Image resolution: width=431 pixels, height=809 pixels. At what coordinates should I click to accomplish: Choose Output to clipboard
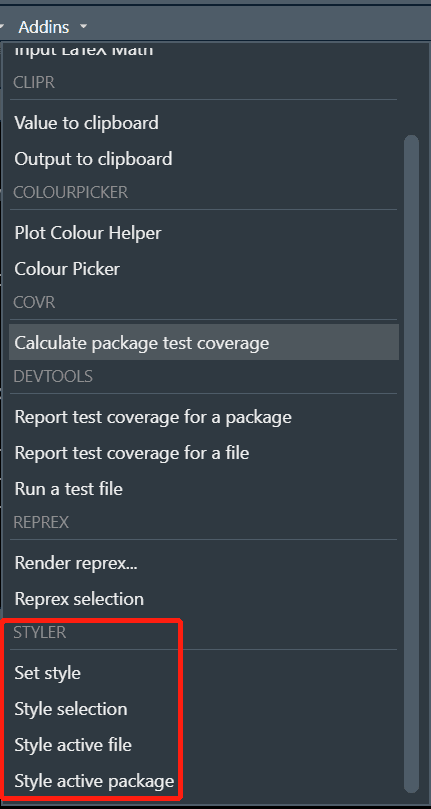[204, 159]
